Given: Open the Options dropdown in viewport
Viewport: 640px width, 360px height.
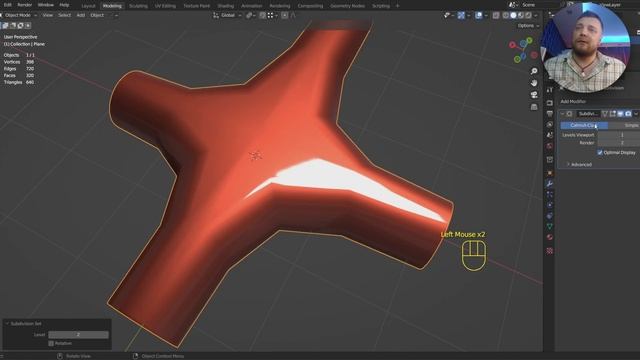Looking at the screenshot, I should pyautogui.click(x=528, y=26).
